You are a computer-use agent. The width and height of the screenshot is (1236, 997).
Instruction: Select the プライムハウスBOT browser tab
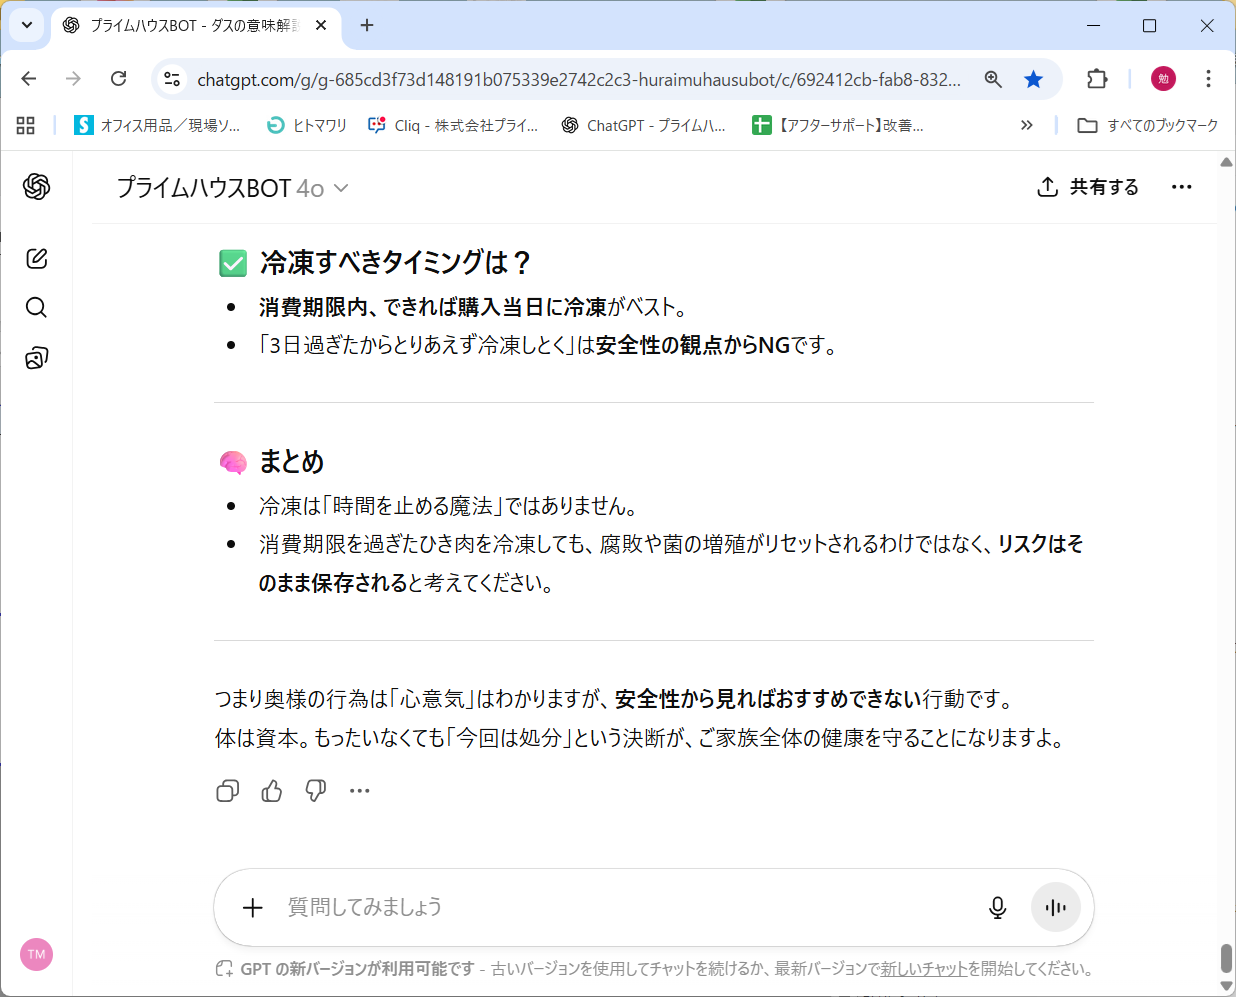190,25
